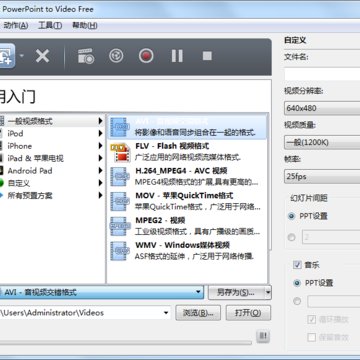Select the custom music file radio
This screenshot has width=360, height=360.
pos(297,301)
